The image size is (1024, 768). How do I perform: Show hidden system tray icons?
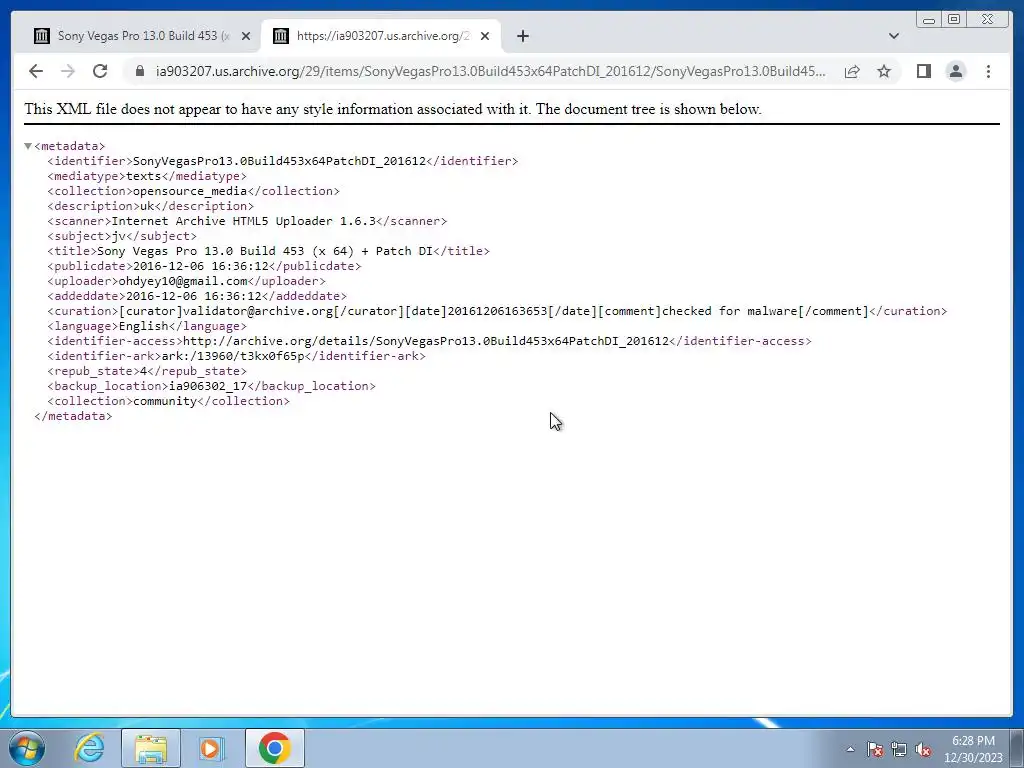(x=850, y=749)
